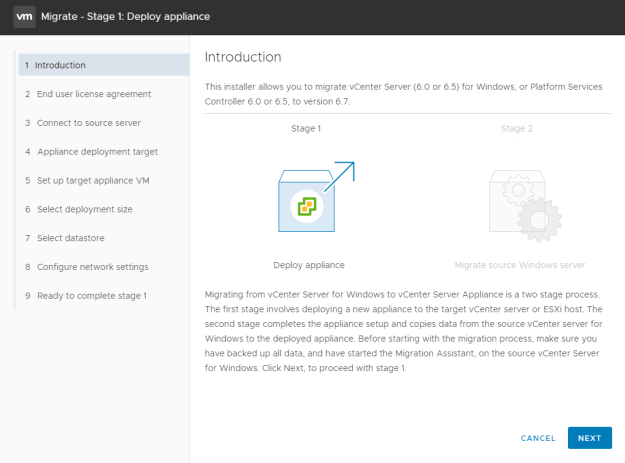Click the Deploy appliance box icon
The image size is (625, 463).
click(x=316, y=196)
